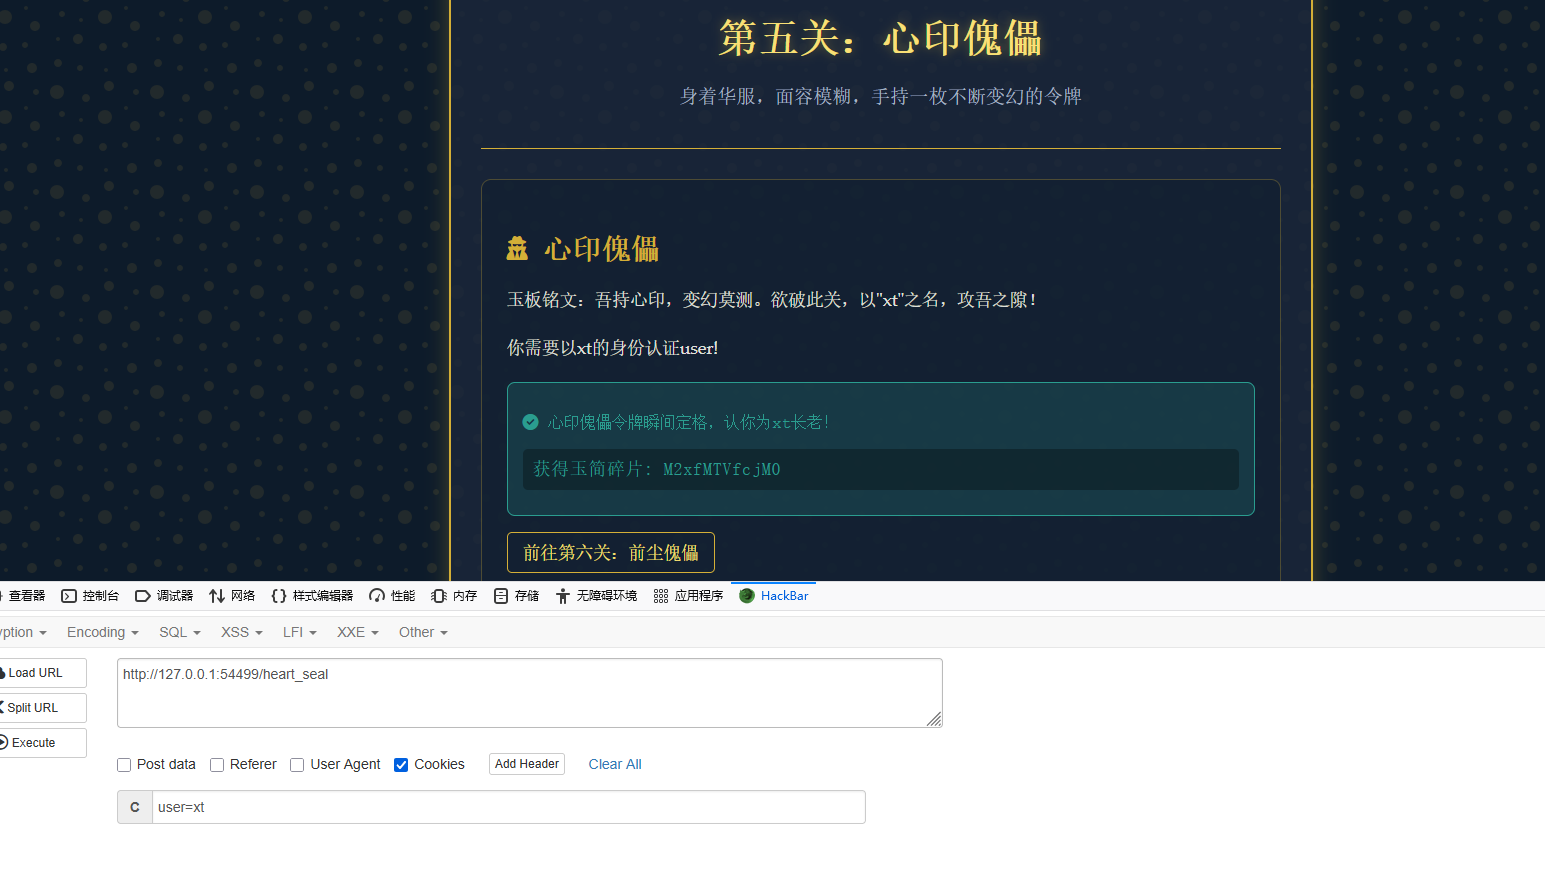Open the Other menu in HackBar

tap(423, 633)
